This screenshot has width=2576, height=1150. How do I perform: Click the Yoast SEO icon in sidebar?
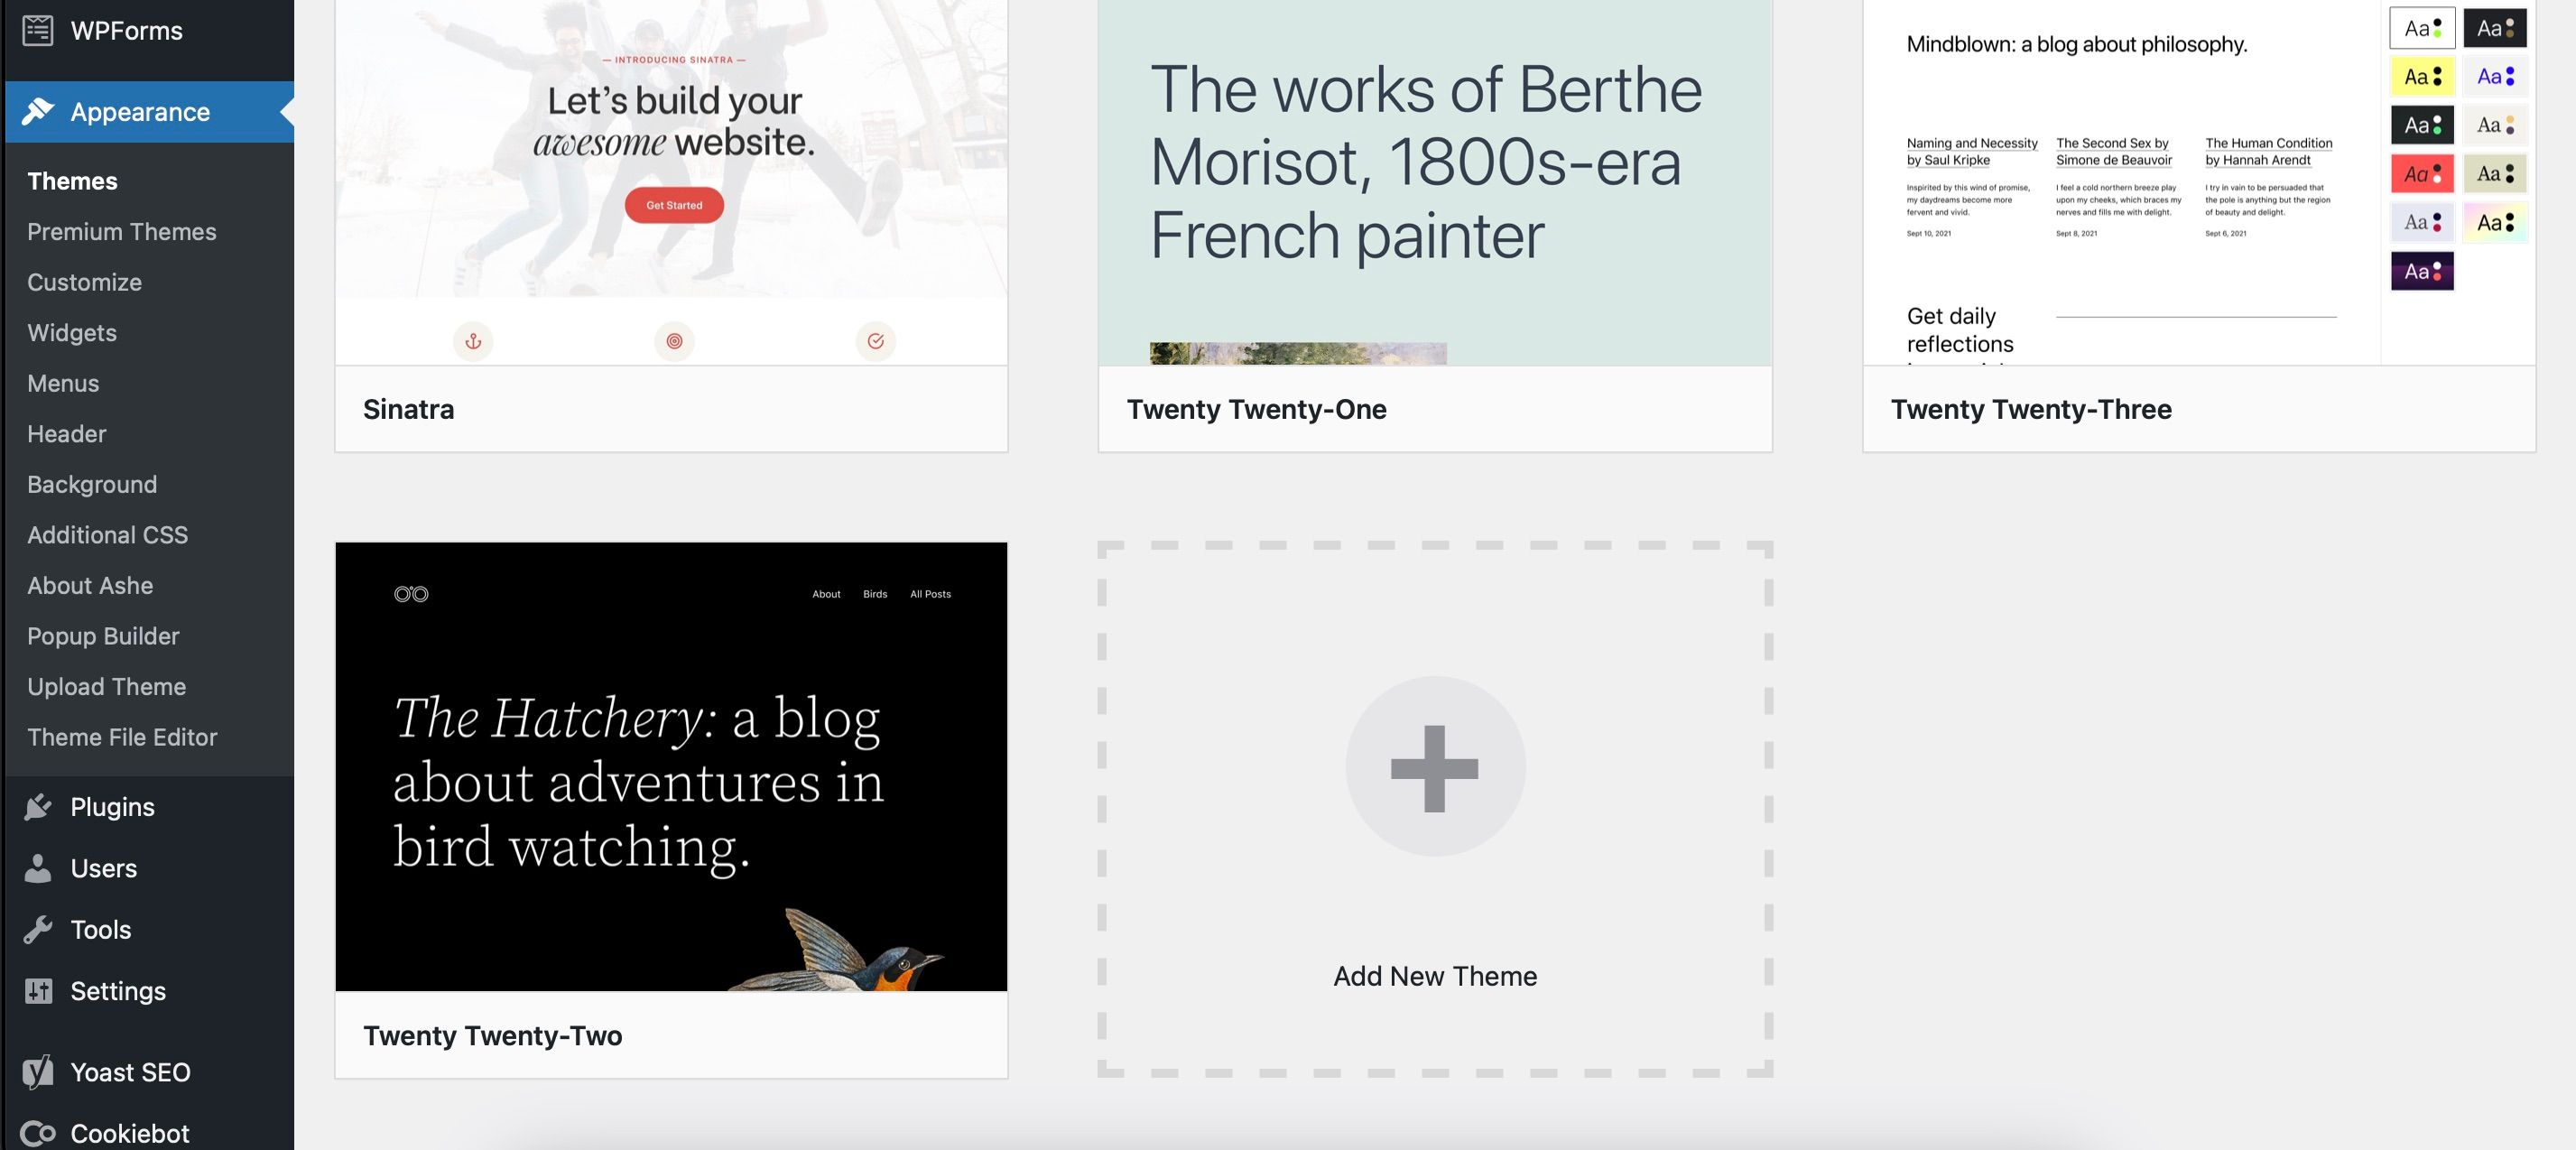(38, 1070)
